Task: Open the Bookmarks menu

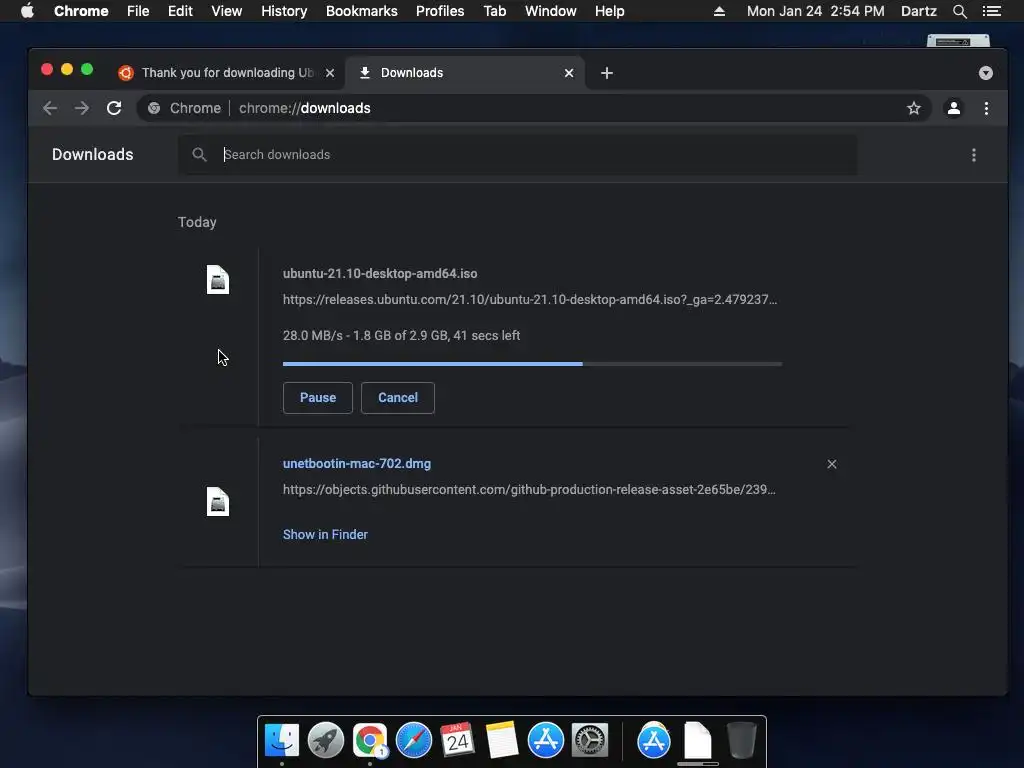Action: click(x=362, y=11)
